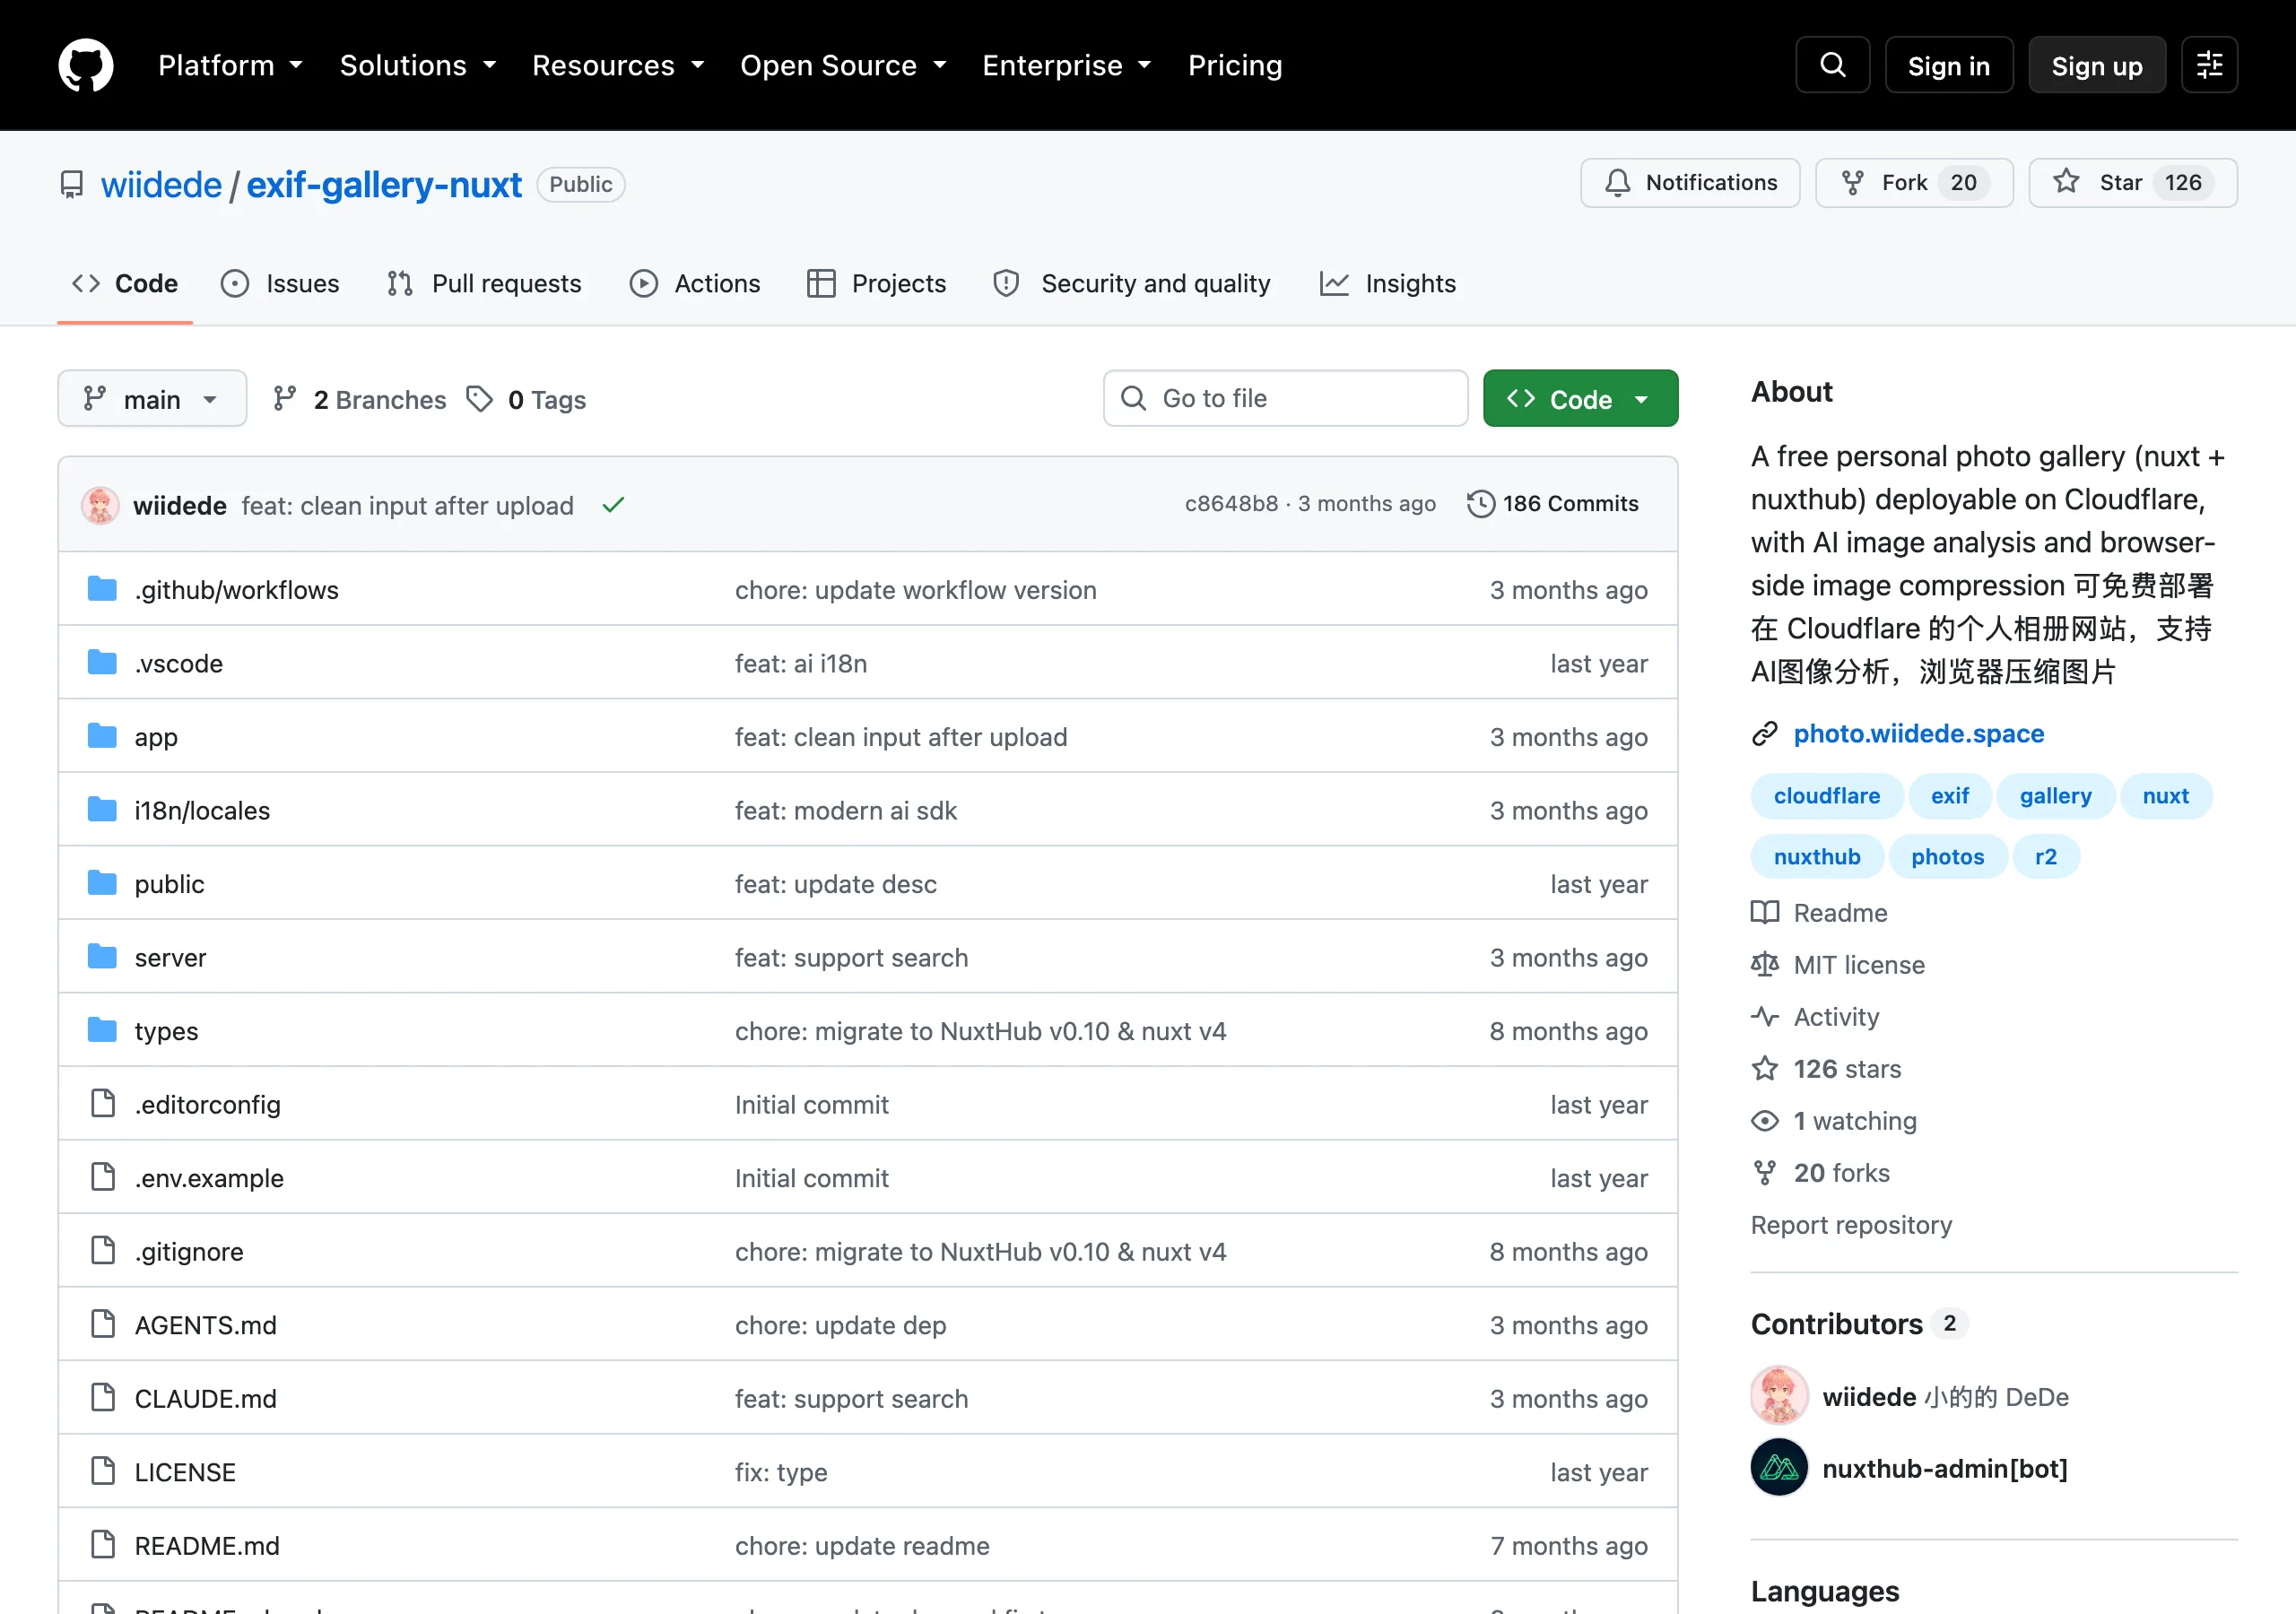Viewport: 2296px width, 1614px height.
Task: Click the tag icon next to 0 Tags
Action: [480, 399]
